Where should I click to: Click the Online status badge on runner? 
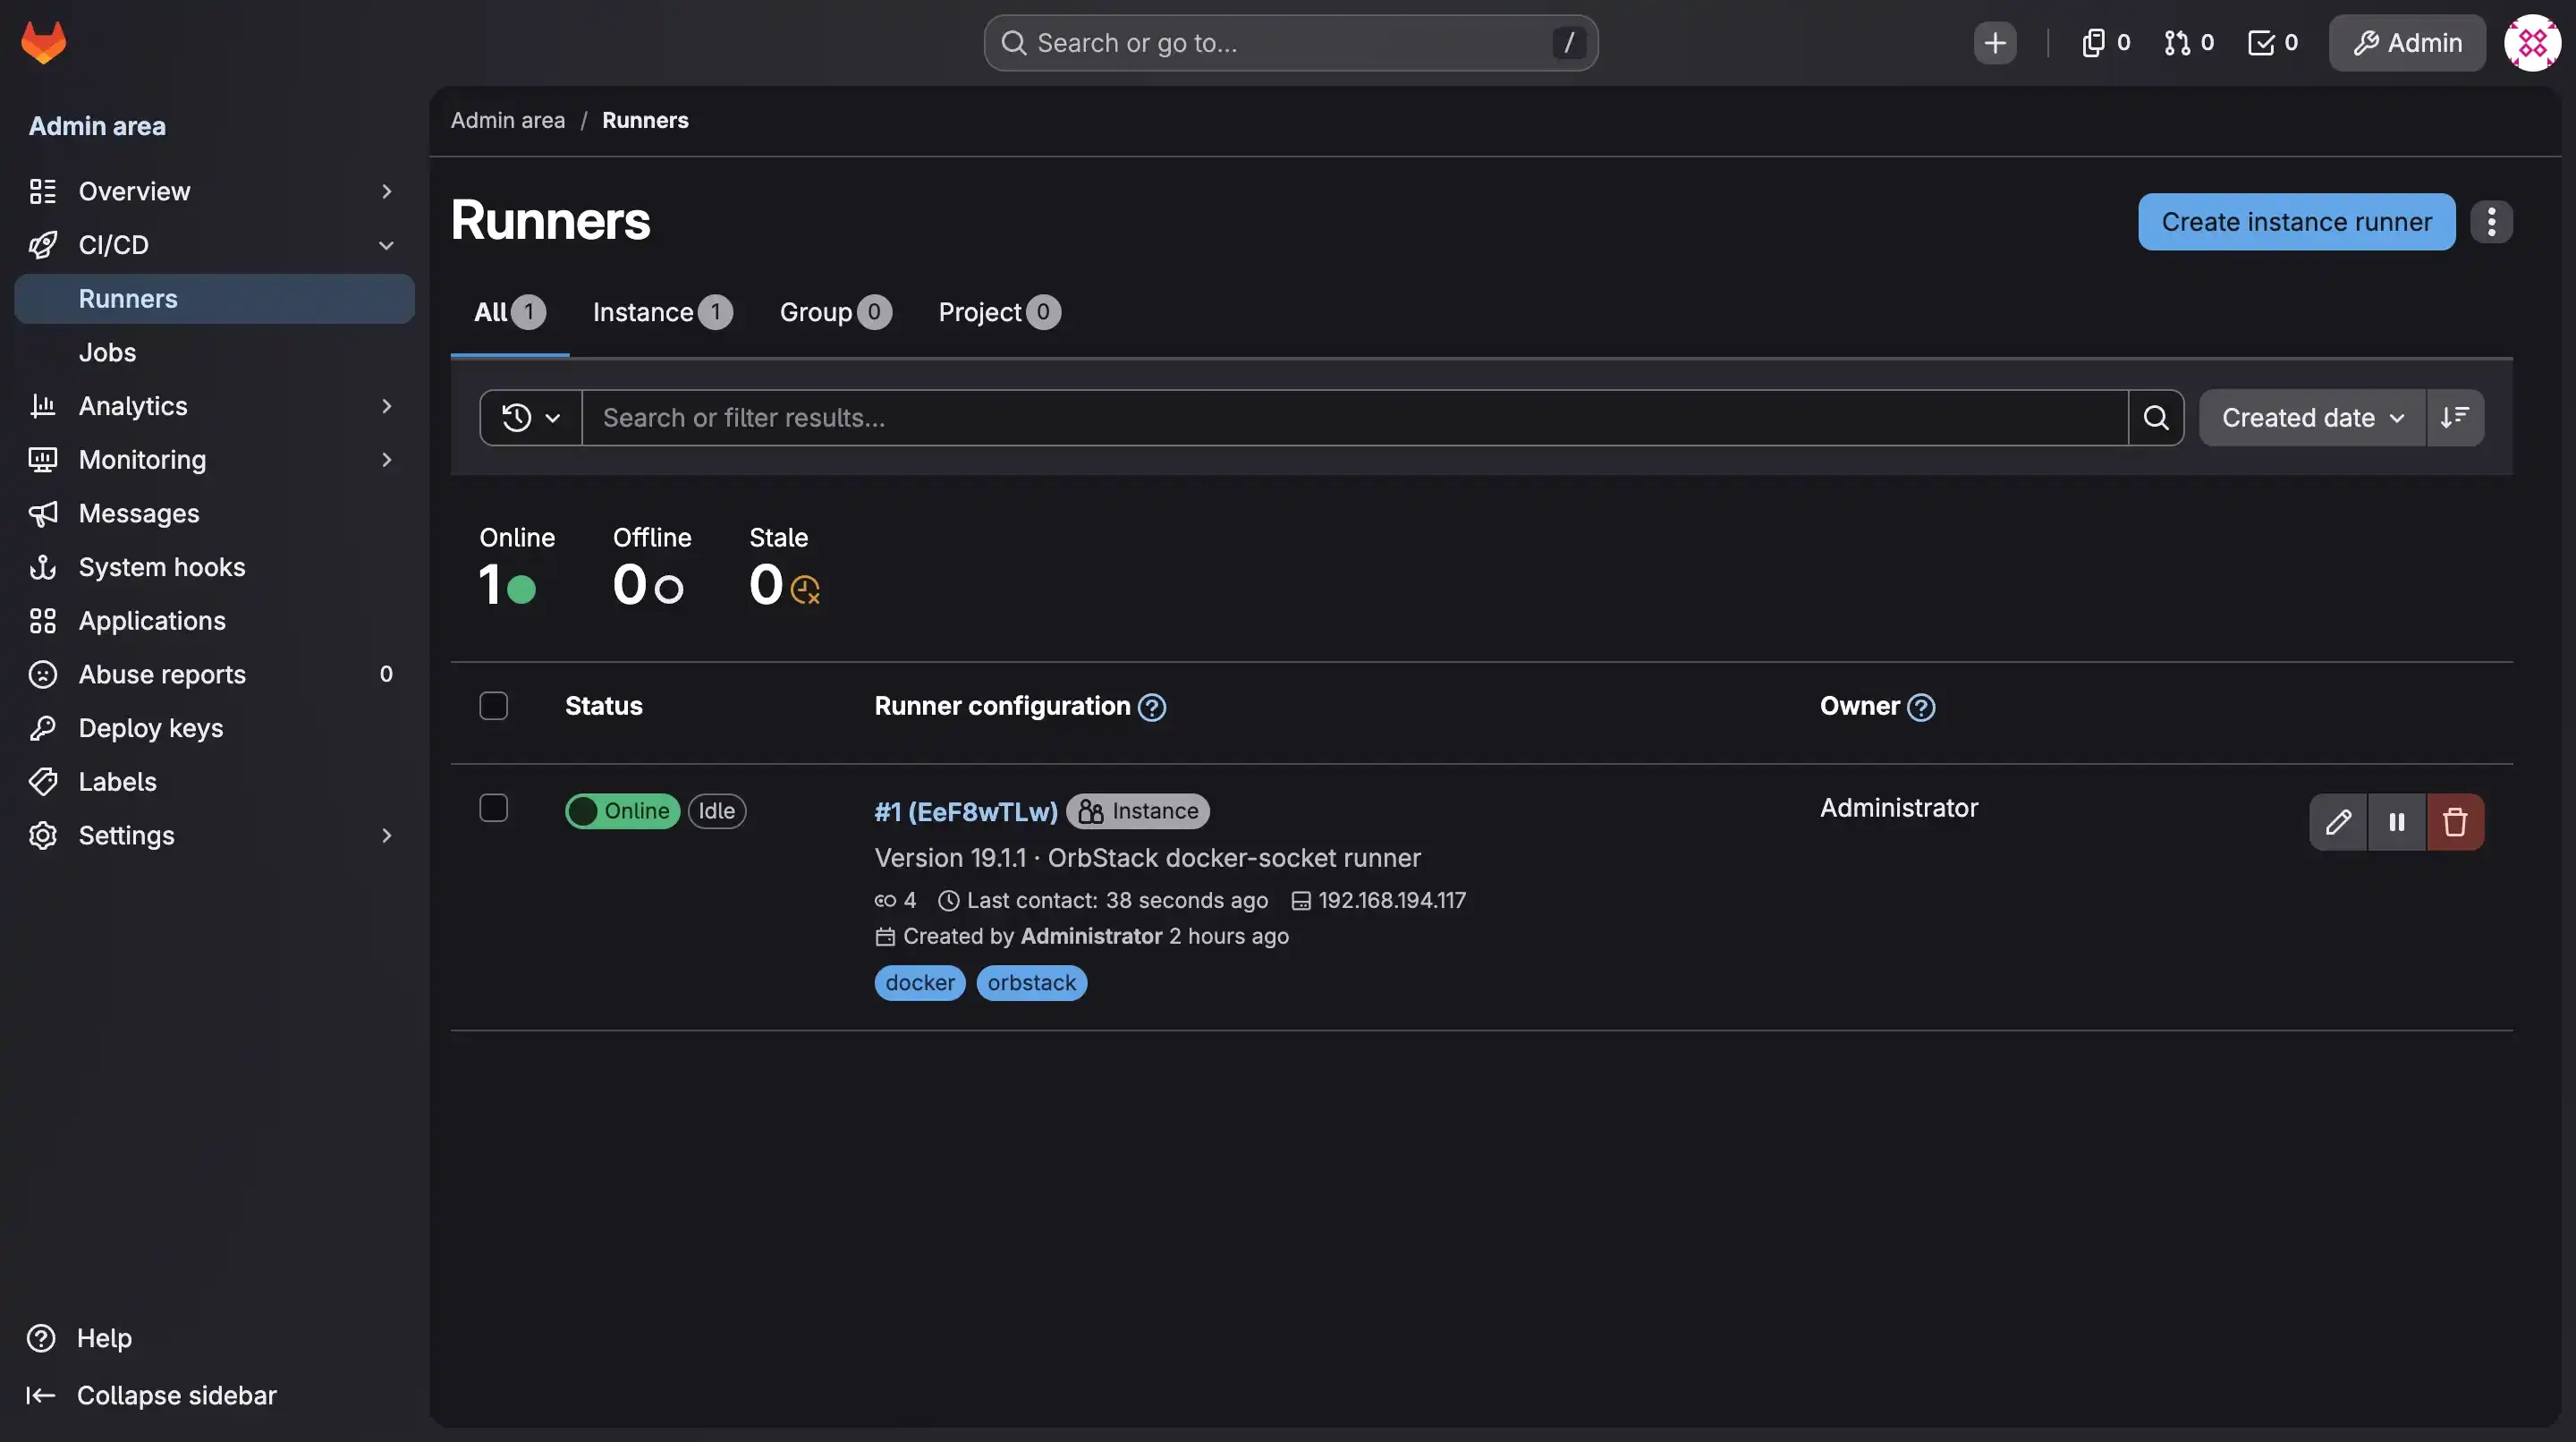coord(622,811)
